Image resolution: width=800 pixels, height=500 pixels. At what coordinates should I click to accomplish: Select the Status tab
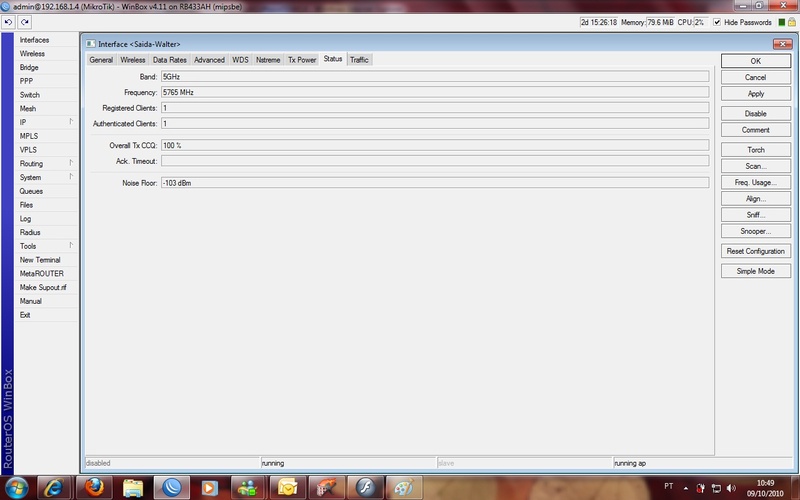coord(333,59)
